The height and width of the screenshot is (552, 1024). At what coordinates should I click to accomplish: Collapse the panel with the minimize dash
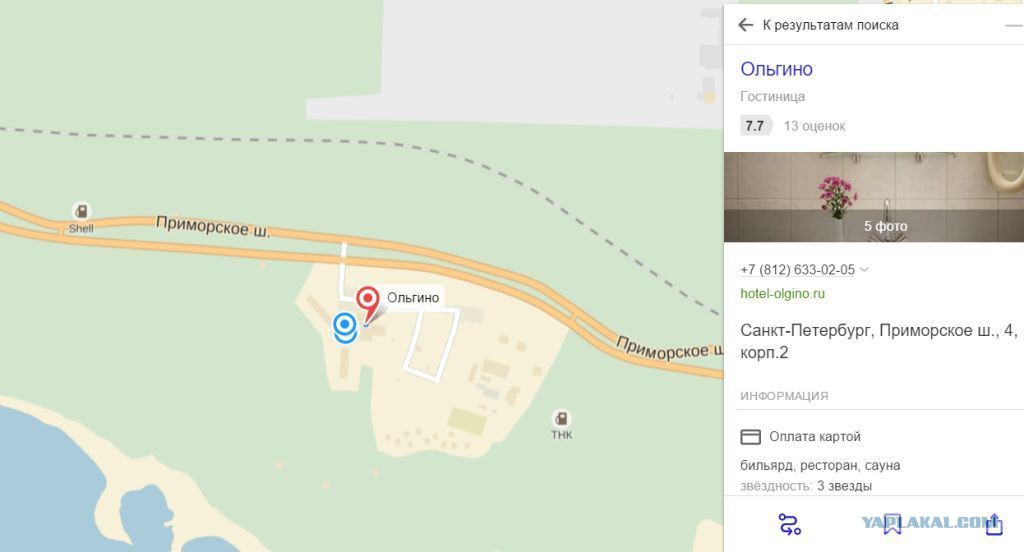click(x=1014, y=25)
